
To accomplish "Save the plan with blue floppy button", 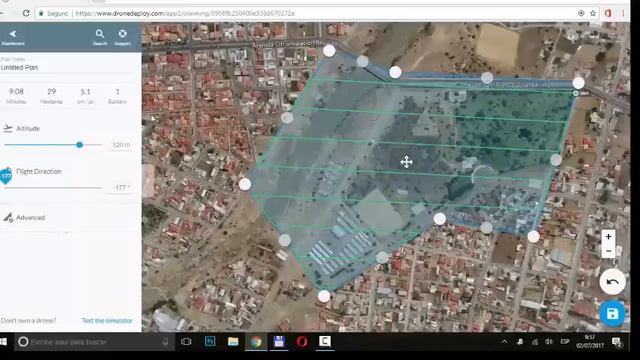I will (612, 313).
